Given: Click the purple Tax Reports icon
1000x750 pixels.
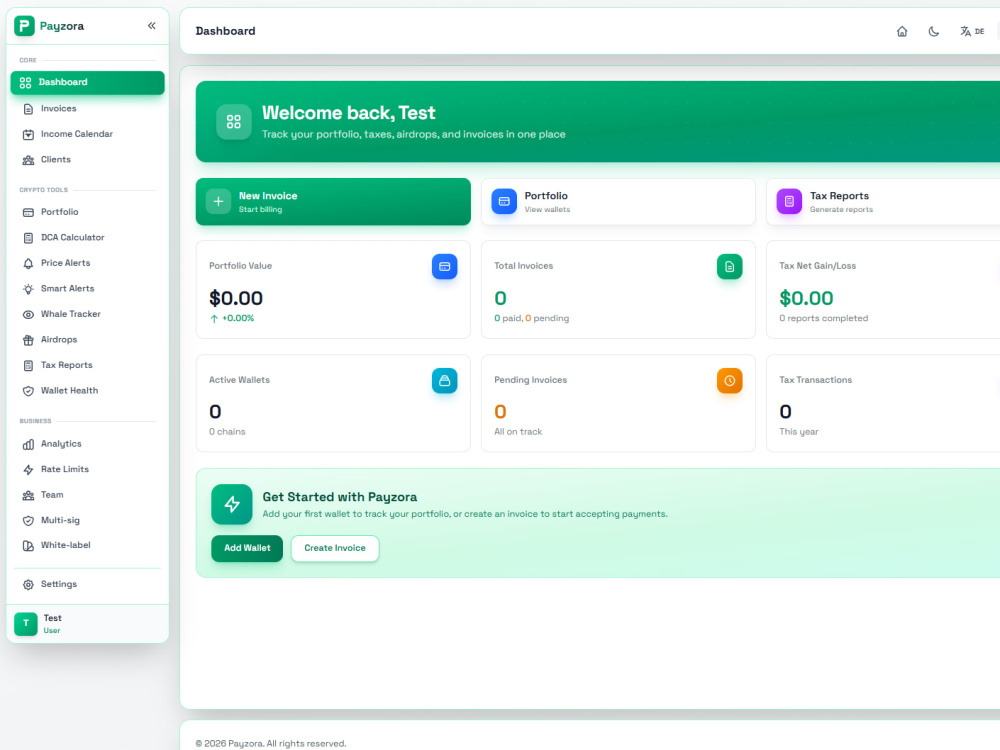Looking at the screenshot, I should (789, 202).
